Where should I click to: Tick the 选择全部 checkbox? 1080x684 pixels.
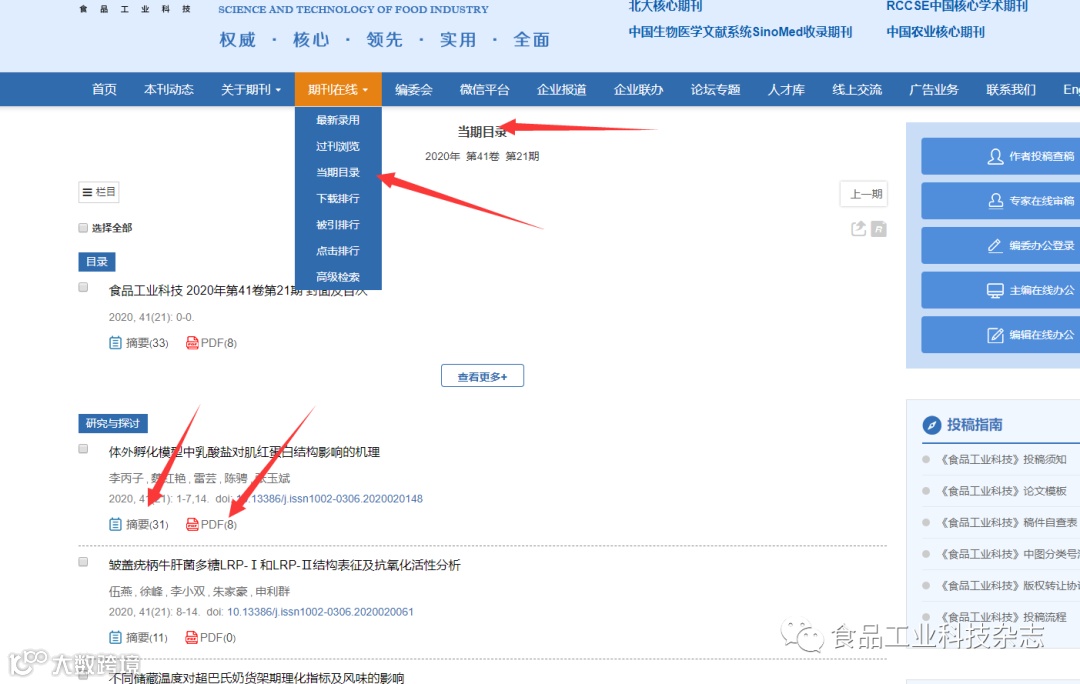83,227
